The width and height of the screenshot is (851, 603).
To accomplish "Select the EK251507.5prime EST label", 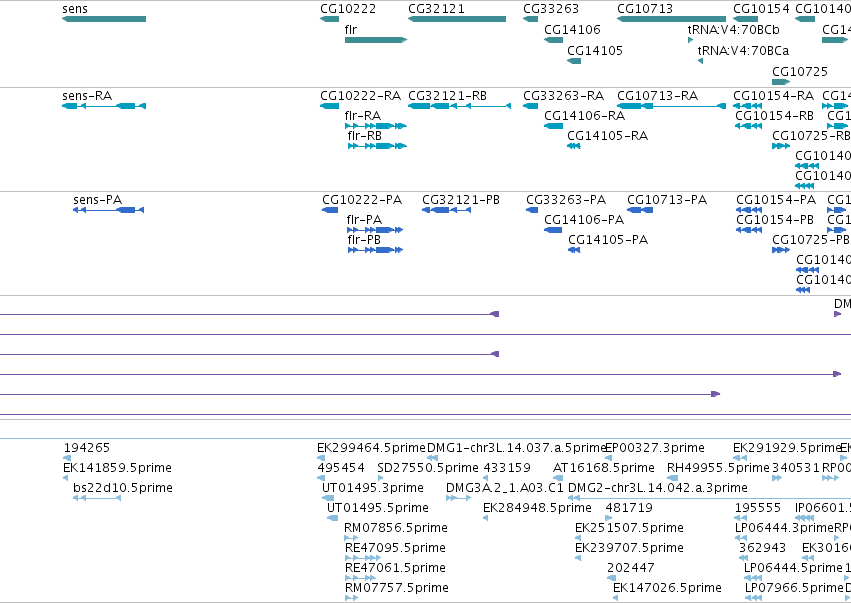I will tap(630, 528).
